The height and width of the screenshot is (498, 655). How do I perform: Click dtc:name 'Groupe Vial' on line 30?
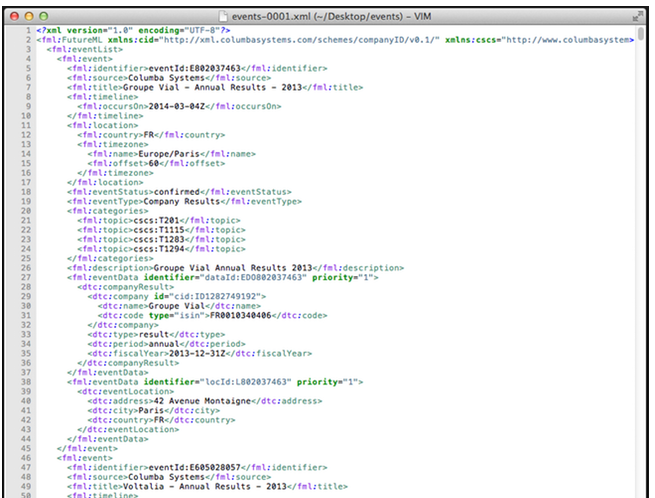click(177, 306)
